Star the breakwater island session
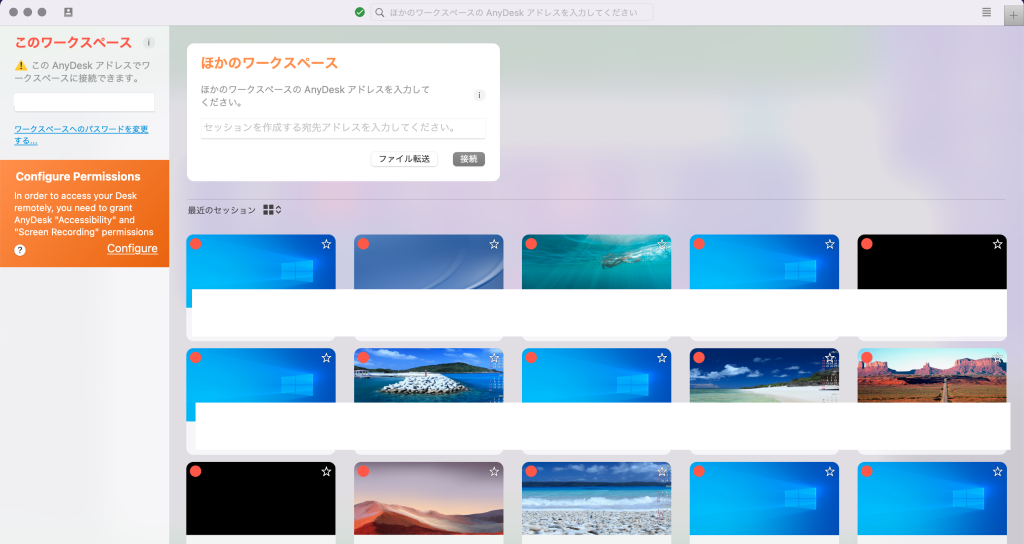The image size is (1024, 544). [x=494, y=358]
